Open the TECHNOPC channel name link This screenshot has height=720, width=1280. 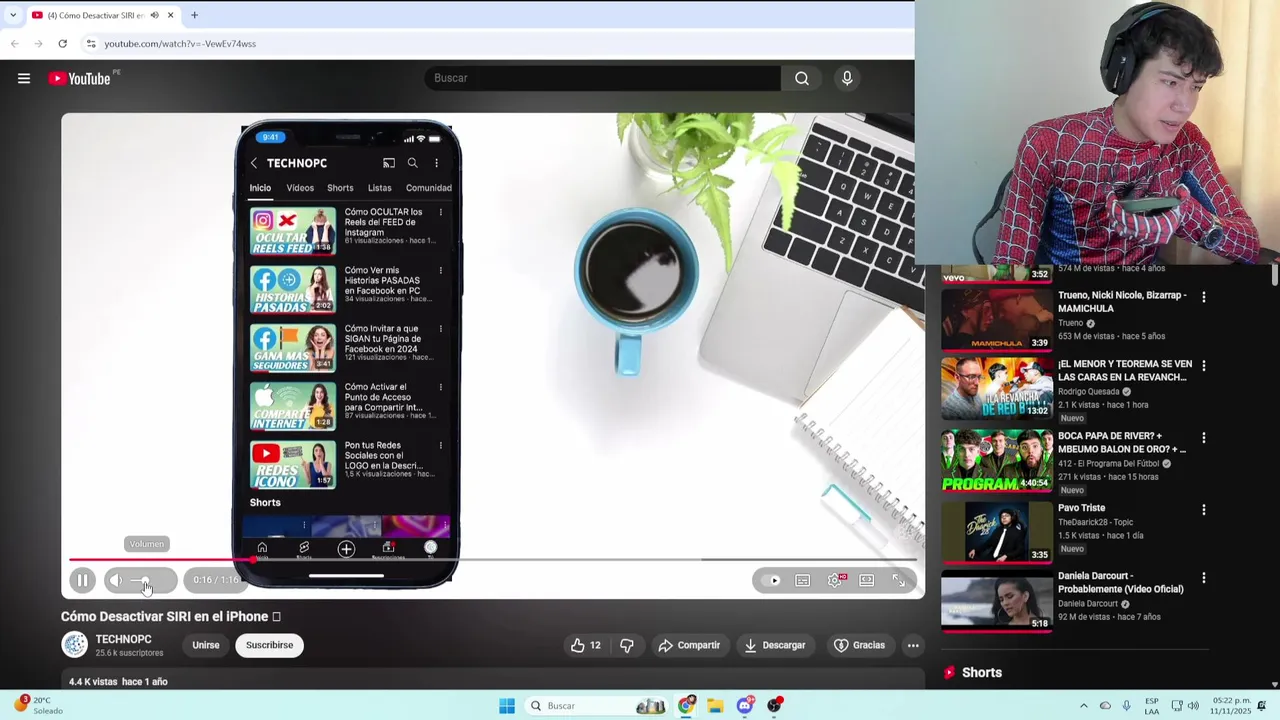tap(124, 639)
